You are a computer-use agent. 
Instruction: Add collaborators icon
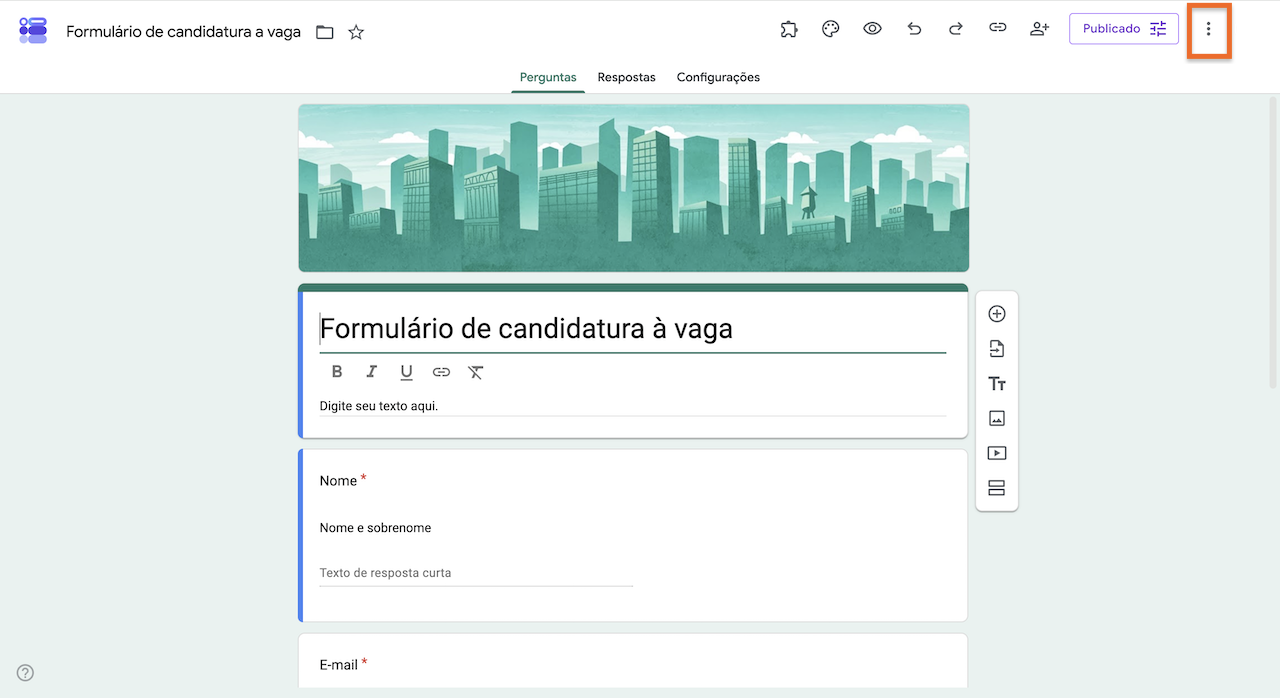click(1039, 29)
